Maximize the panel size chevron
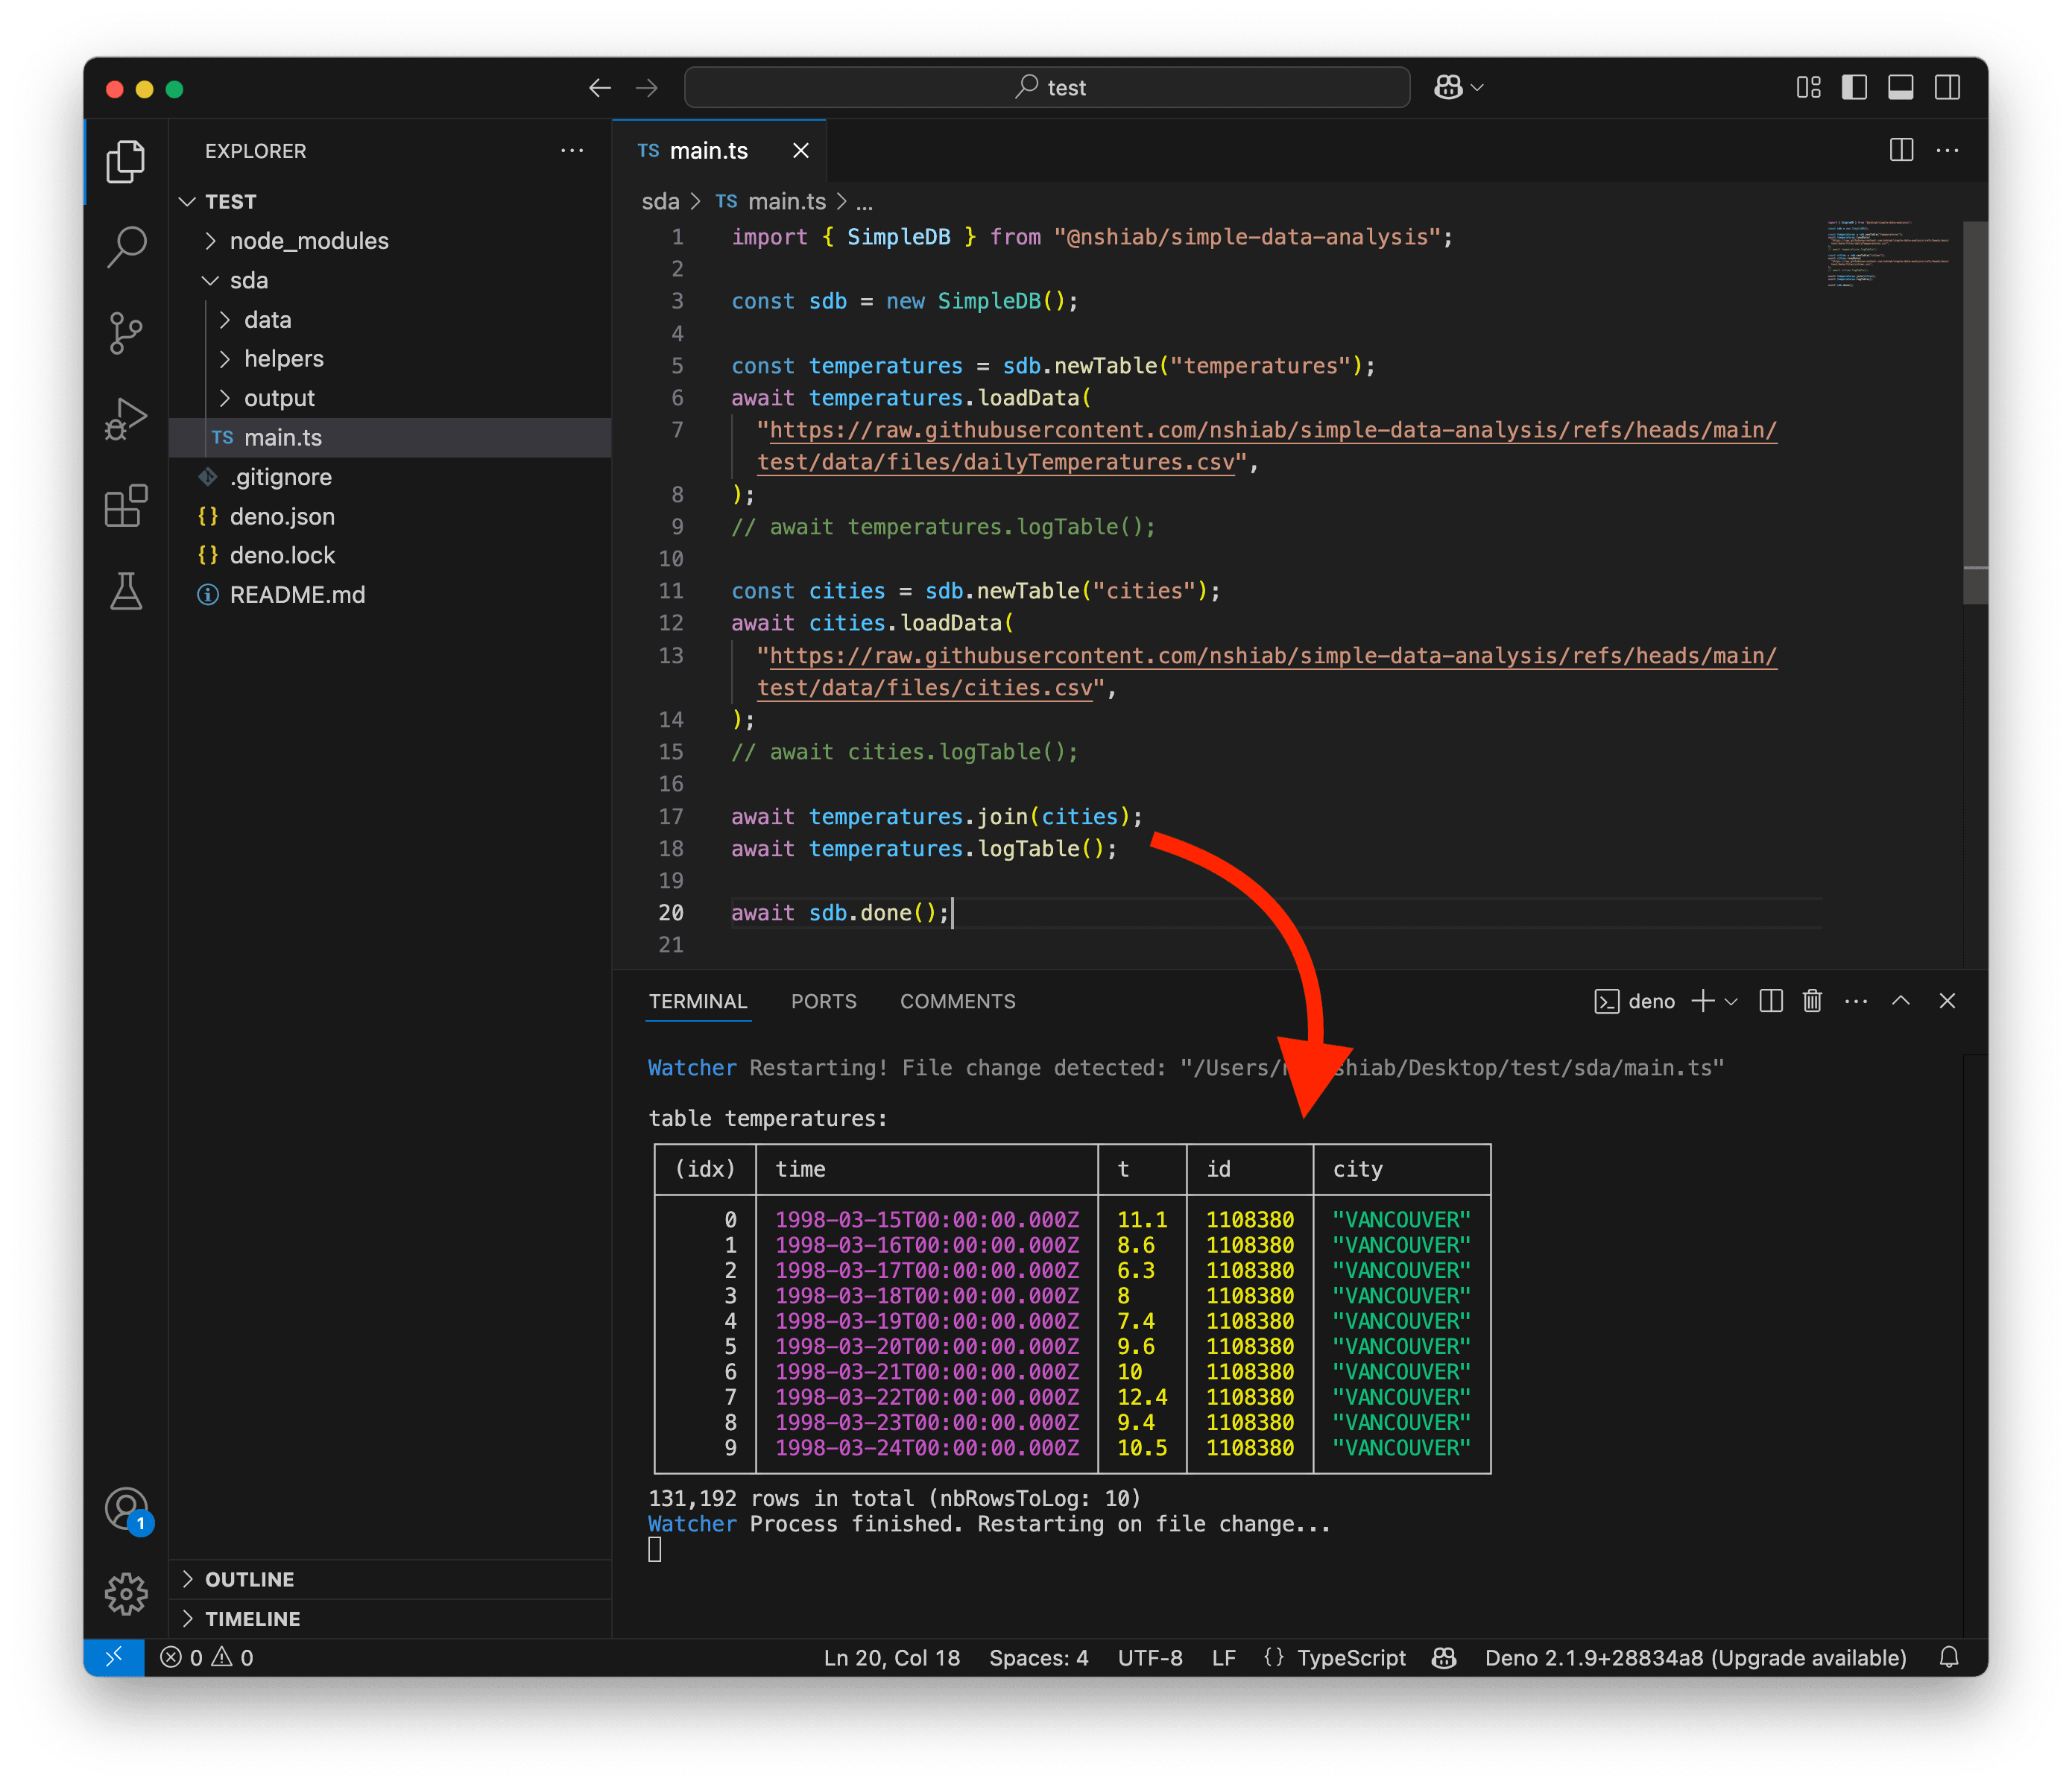Image resolution: width=2072 pixels, height=1787 pixels. click(1901, 1001)
